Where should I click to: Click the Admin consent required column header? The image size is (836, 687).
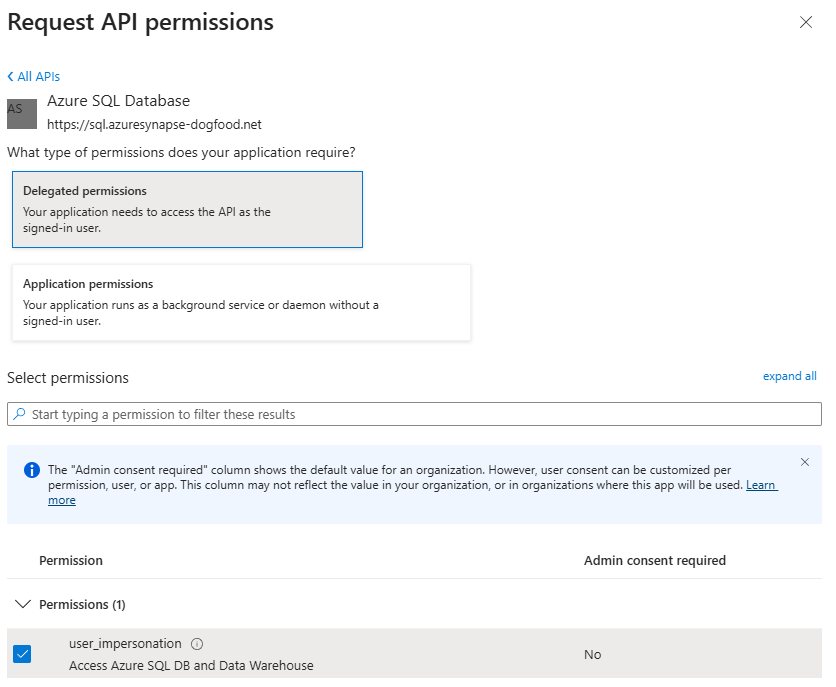[x=654, y=560]
